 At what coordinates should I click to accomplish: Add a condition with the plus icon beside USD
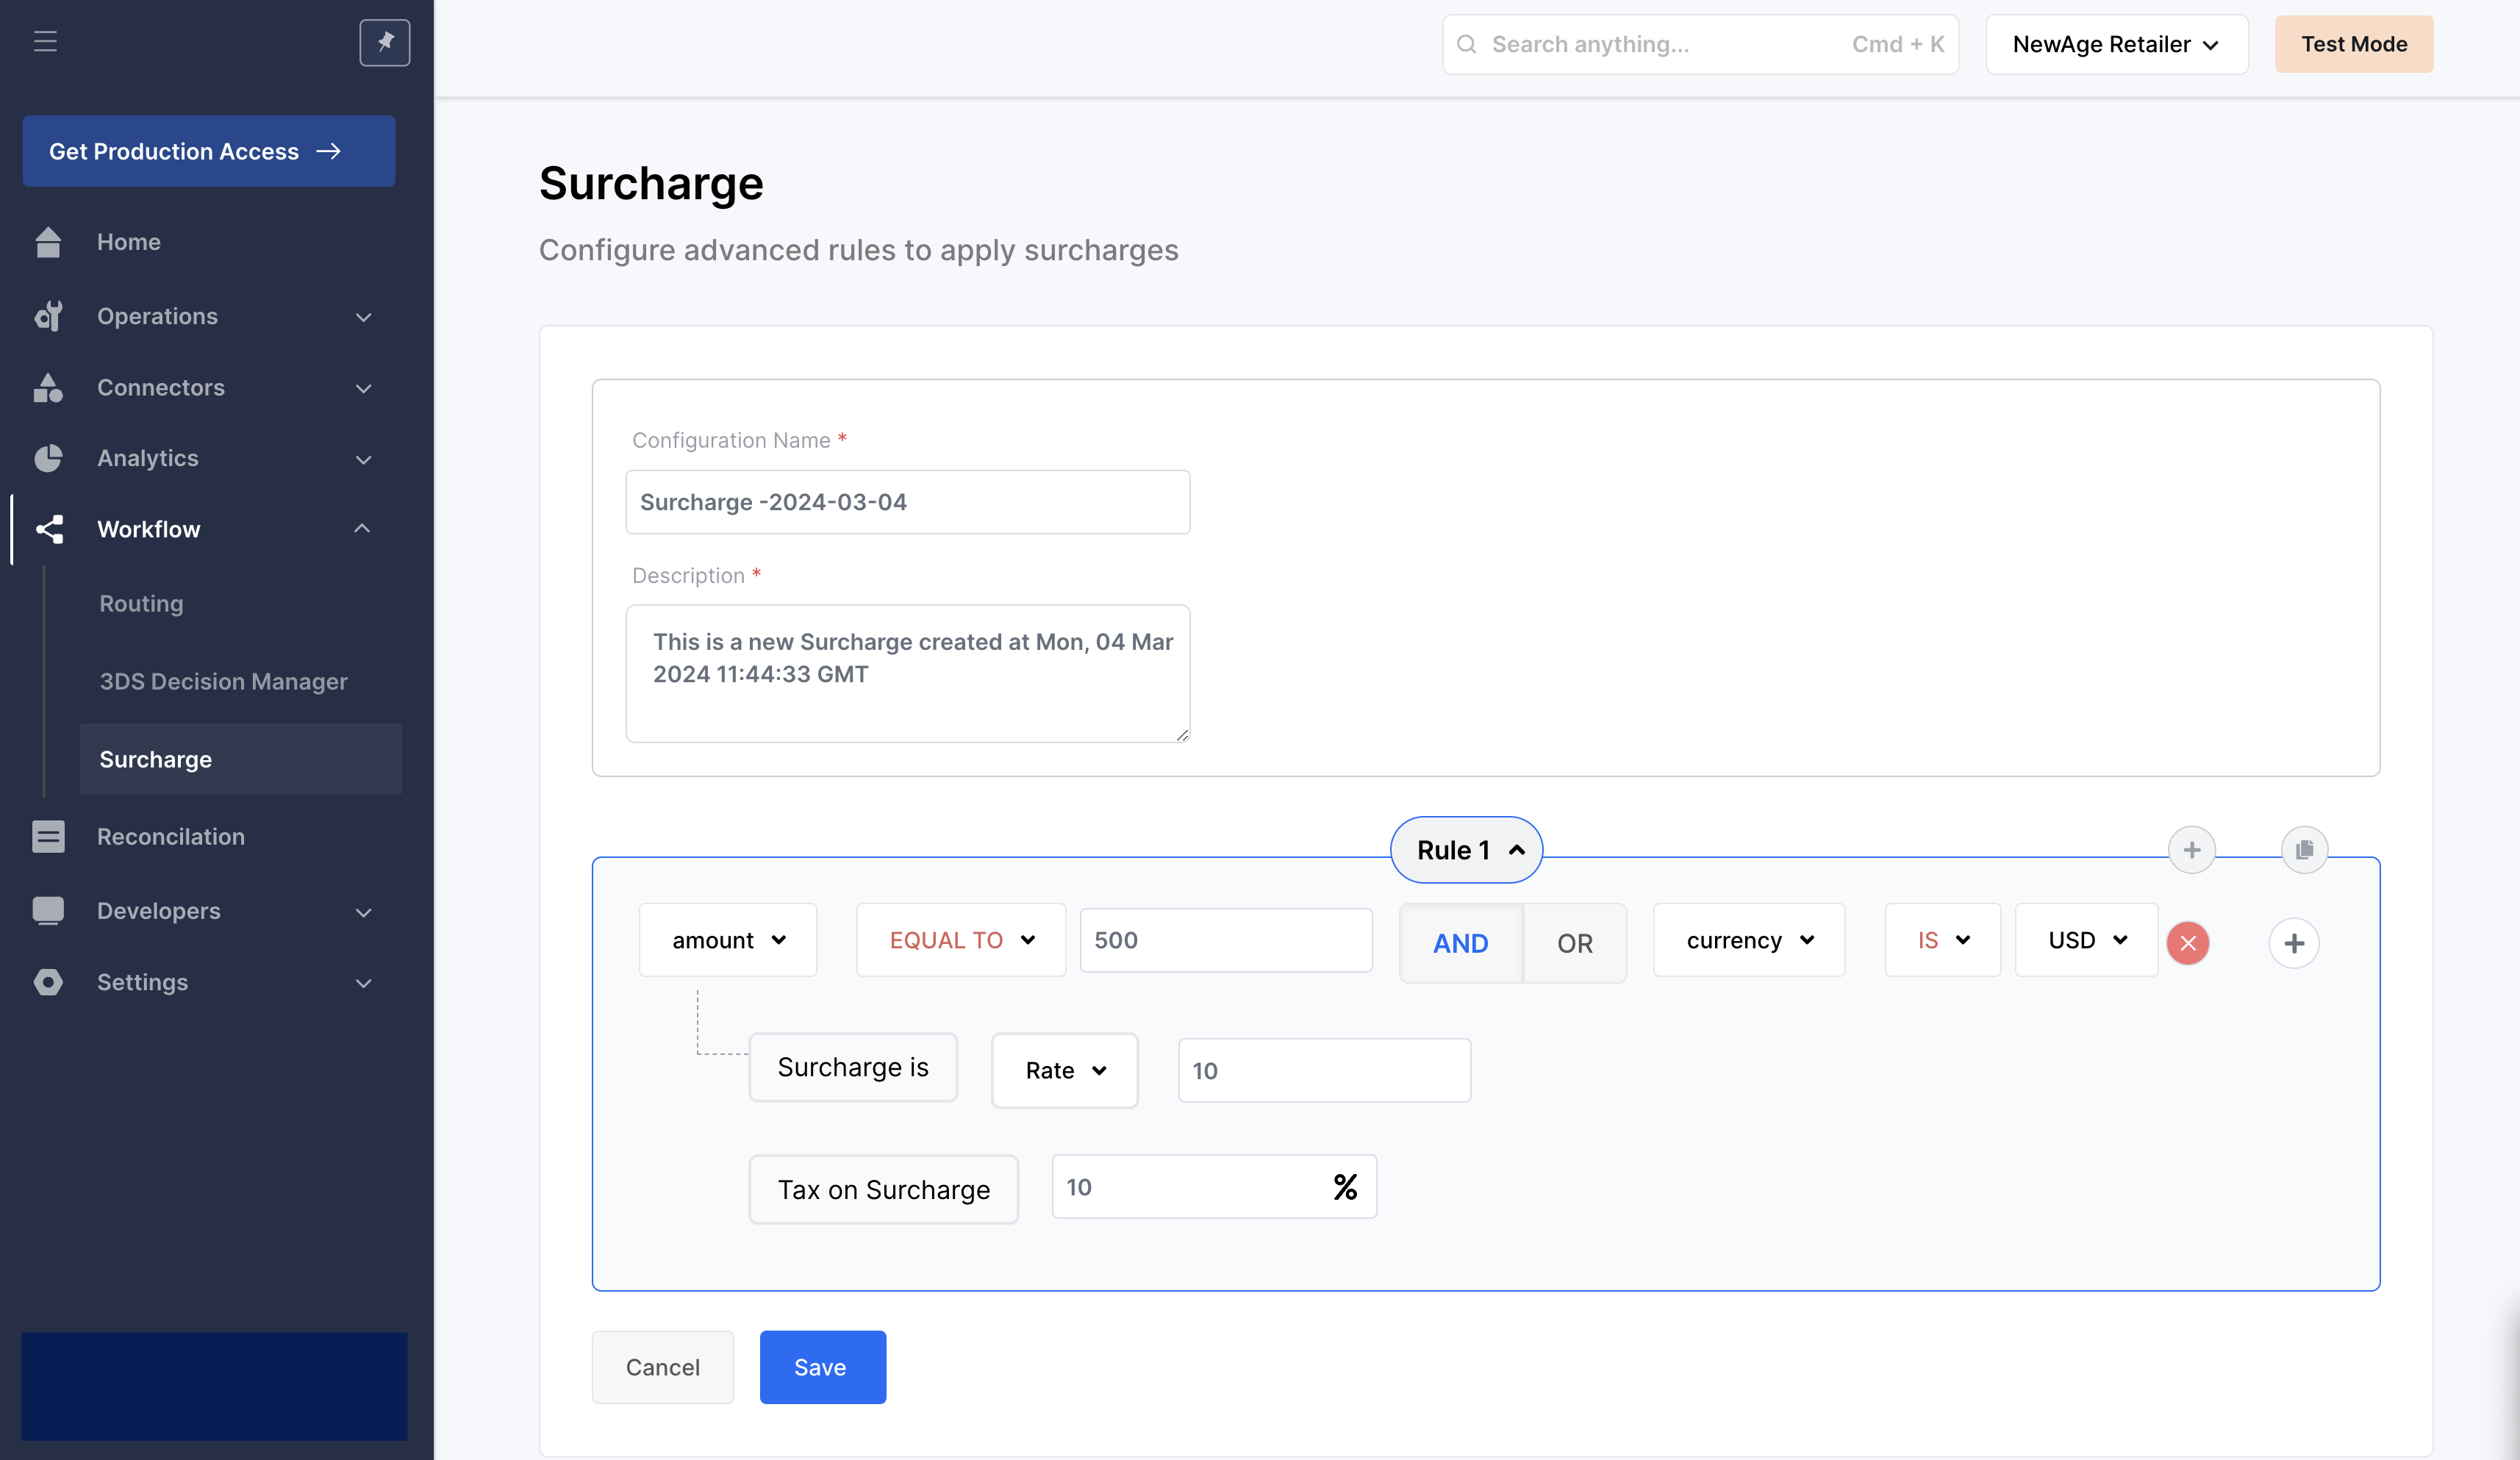[2293, 943]
